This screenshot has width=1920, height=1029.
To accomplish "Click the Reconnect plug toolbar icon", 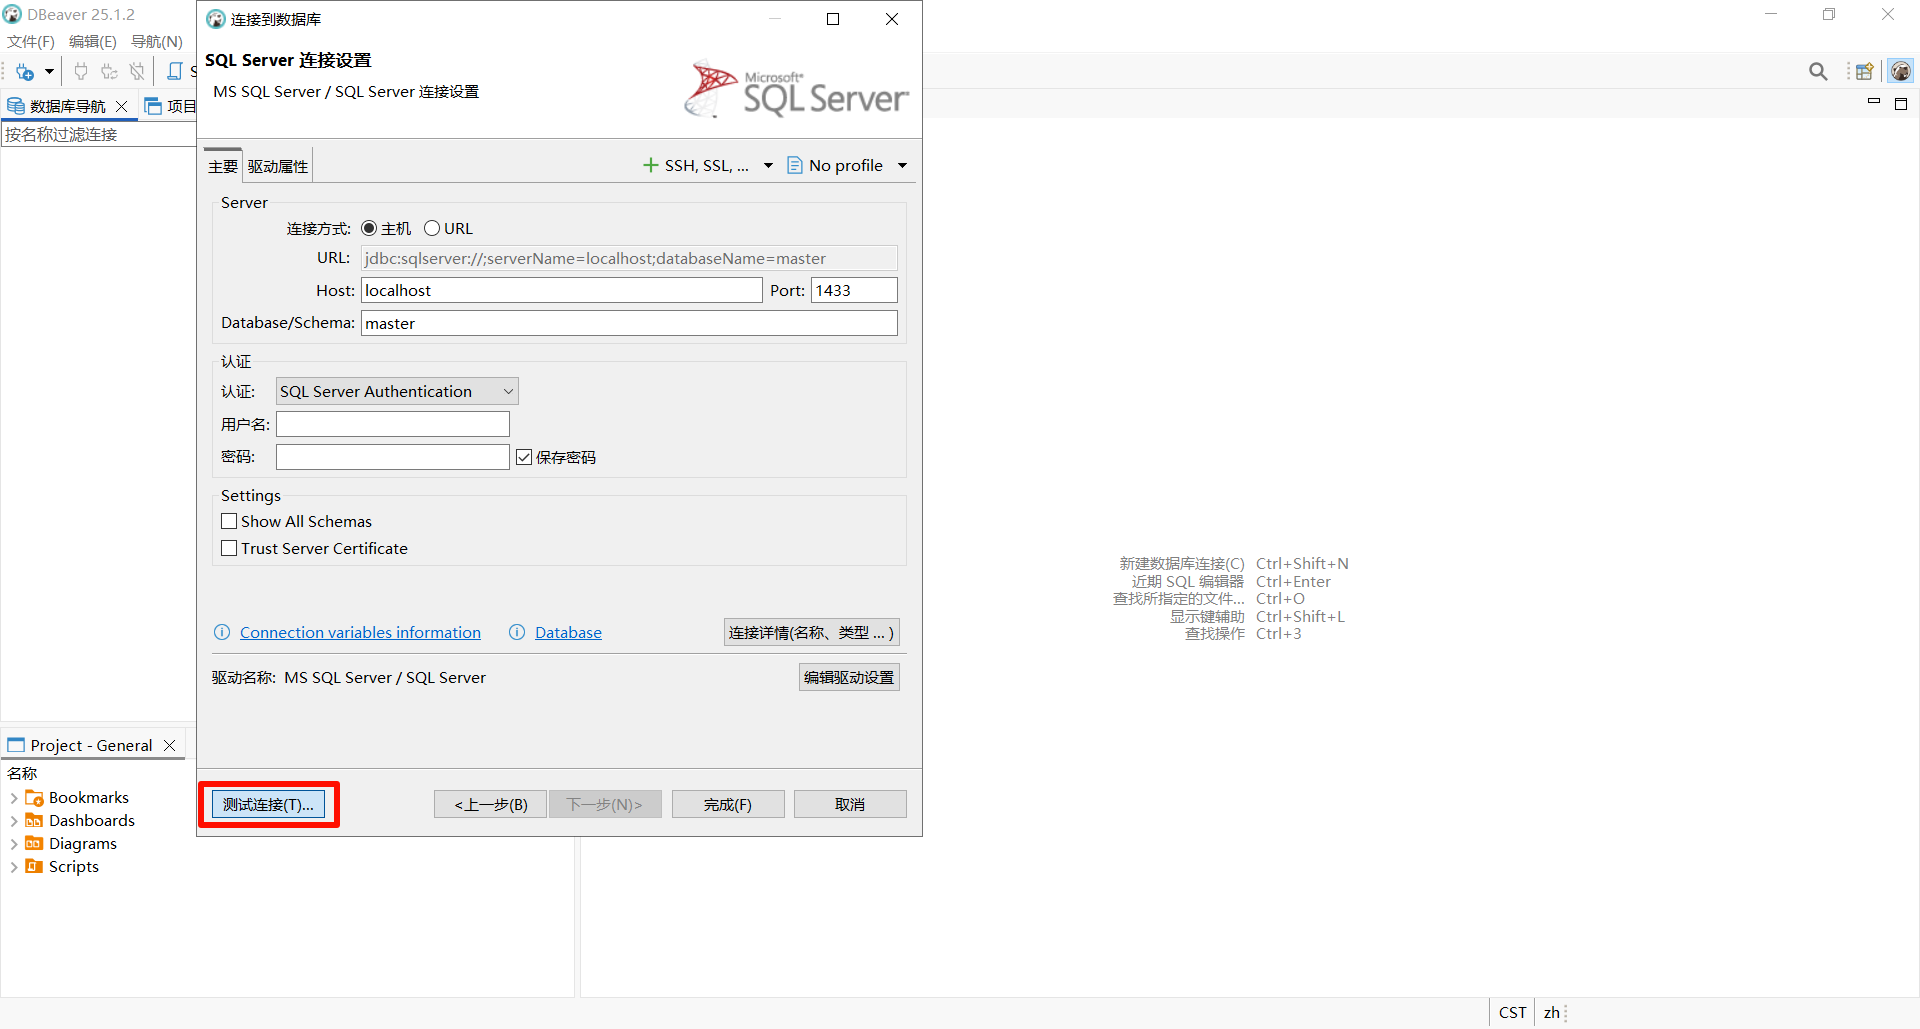I will point(109,72).
